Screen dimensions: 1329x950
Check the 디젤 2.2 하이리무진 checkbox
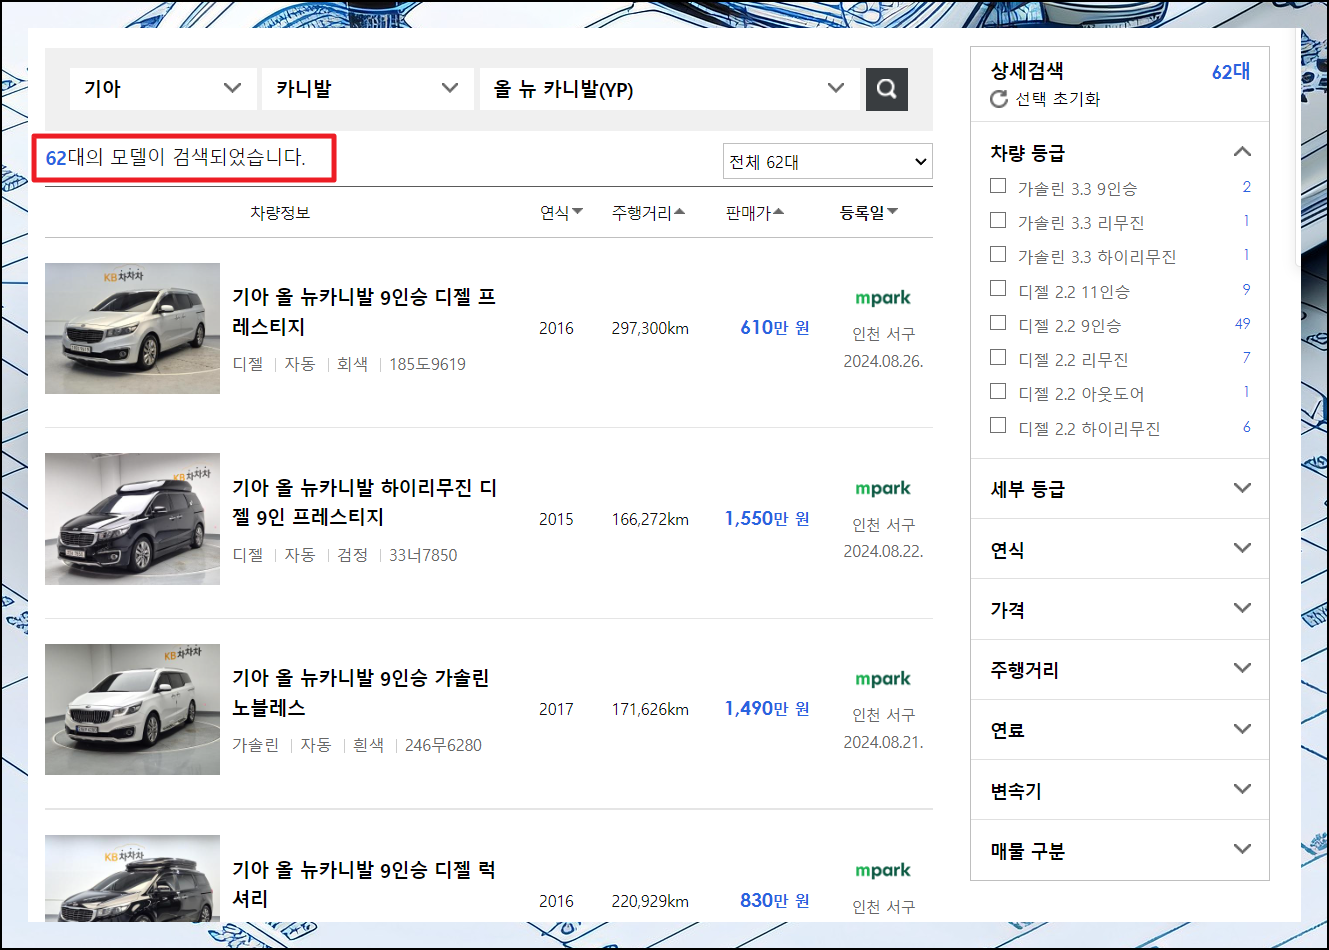tap(998, 426)
